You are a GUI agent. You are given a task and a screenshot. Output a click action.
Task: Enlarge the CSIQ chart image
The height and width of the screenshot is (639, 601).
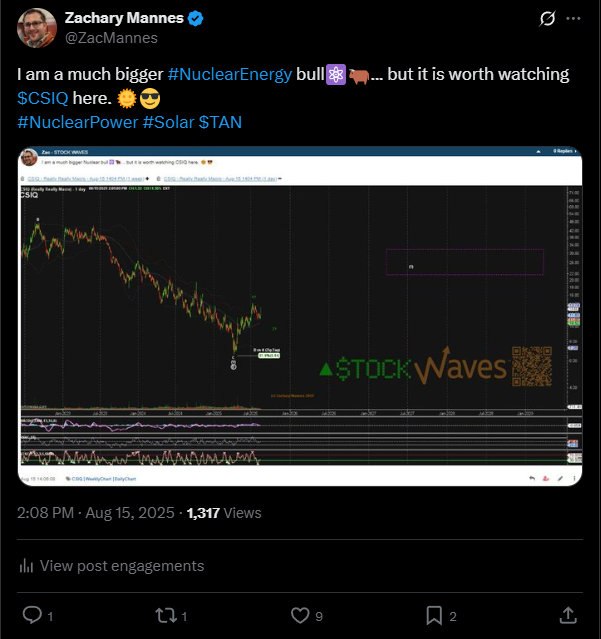tap(300, 316)
